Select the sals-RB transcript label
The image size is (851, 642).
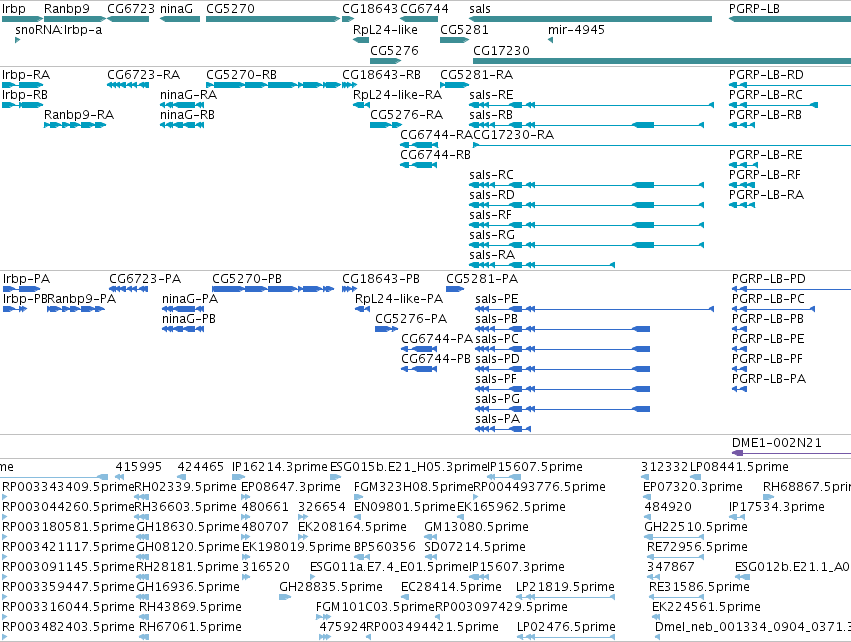491,115
